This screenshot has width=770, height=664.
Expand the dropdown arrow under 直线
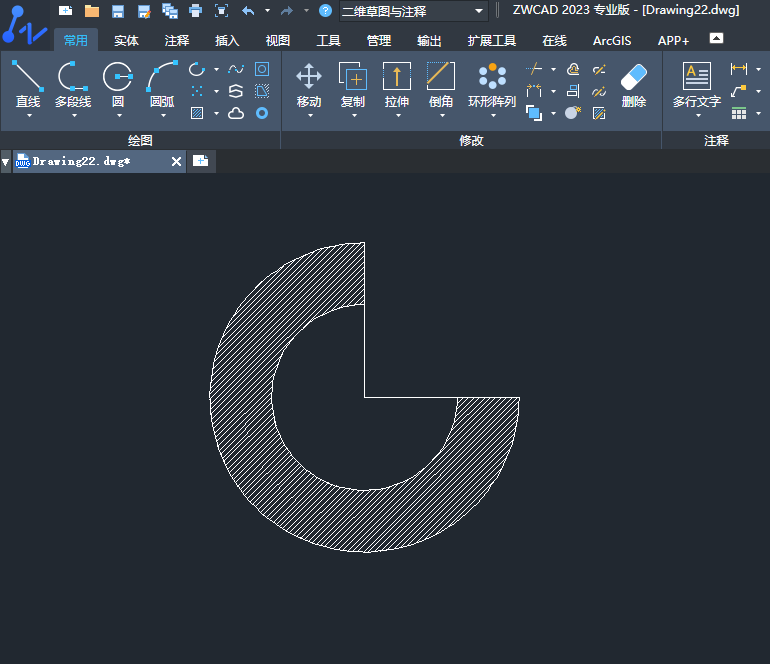click(x=29, y=116)
